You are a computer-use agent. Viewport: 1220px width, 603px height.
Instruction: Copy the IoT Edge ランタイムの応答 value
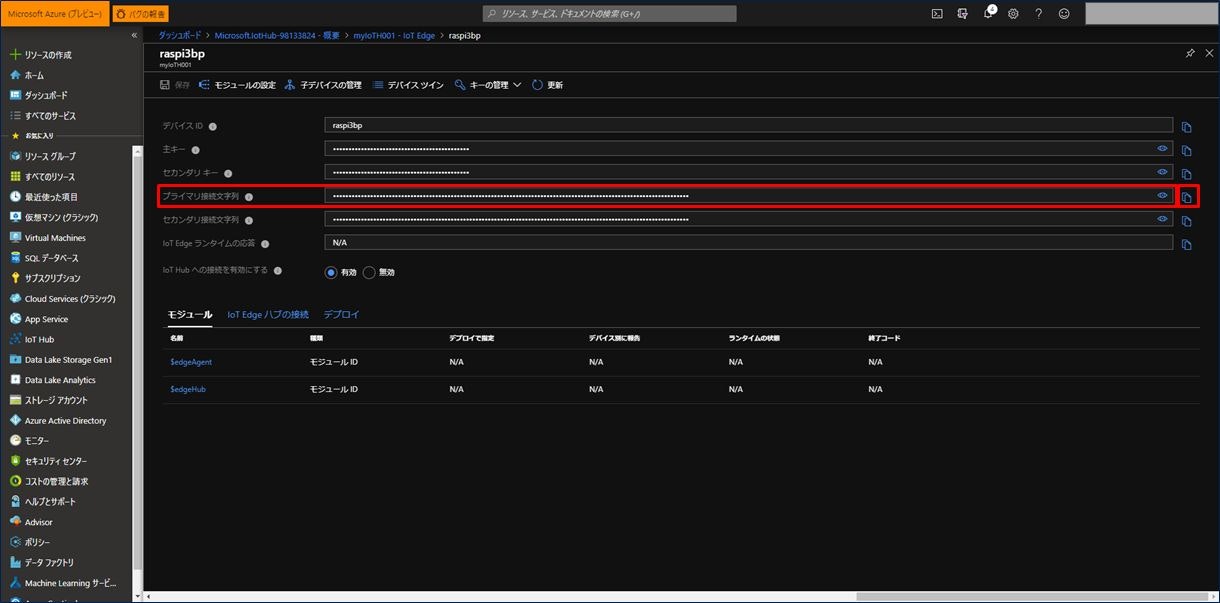coord(1186,244)
